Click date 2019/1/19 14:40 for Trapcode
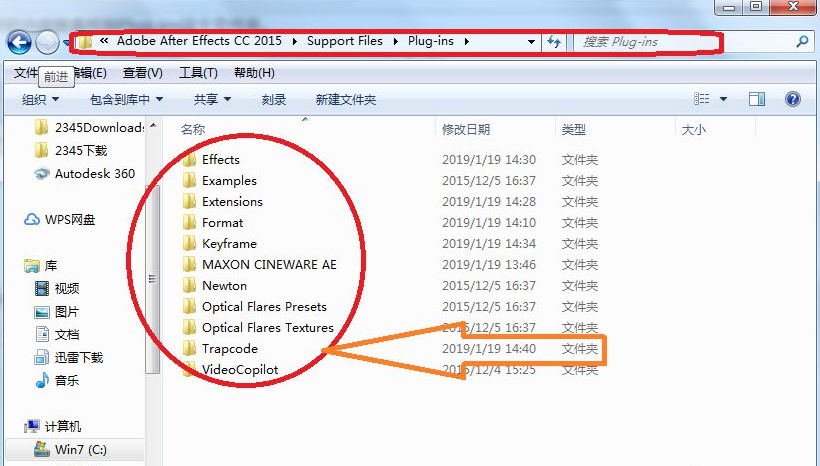The image size is (820, 466). 489,348
